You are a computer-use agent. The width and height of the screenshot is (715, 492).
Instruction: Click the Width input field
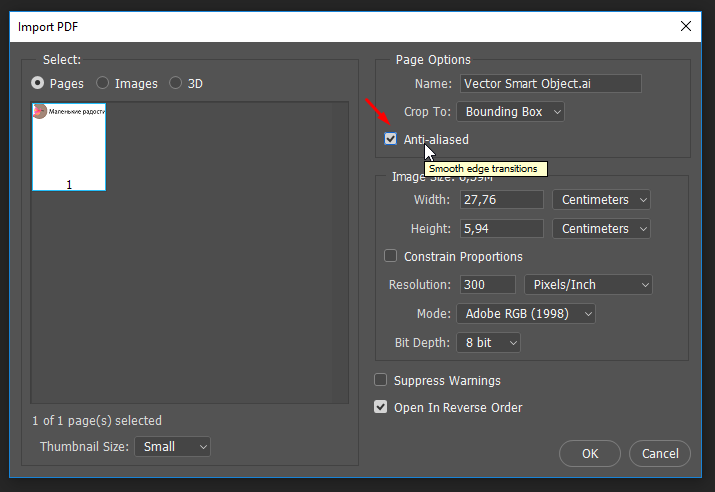click(501, 200)
